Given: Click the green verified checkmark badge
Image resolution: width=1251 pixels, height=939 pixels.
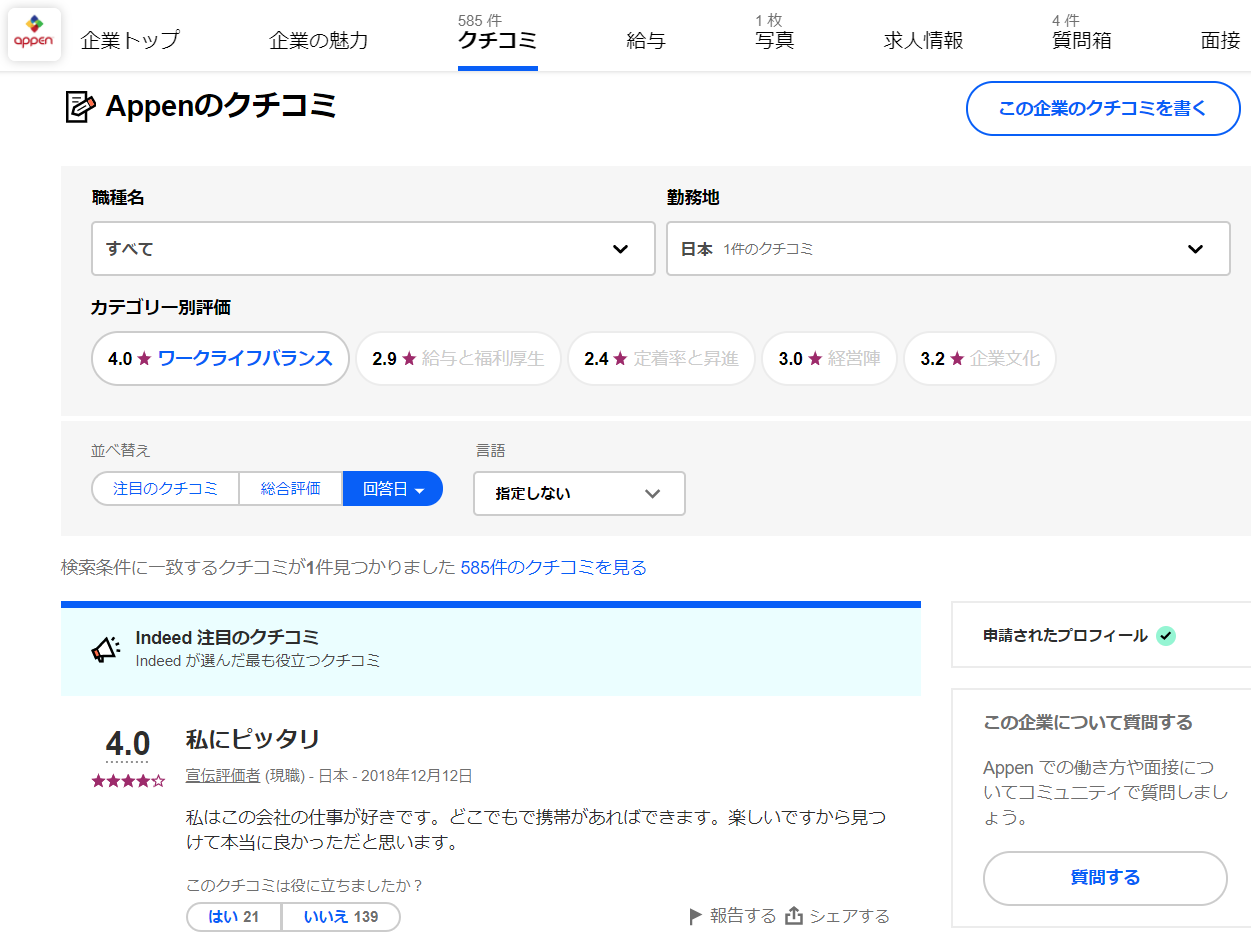Looking at the screenshot, I should coord(1165,635).
